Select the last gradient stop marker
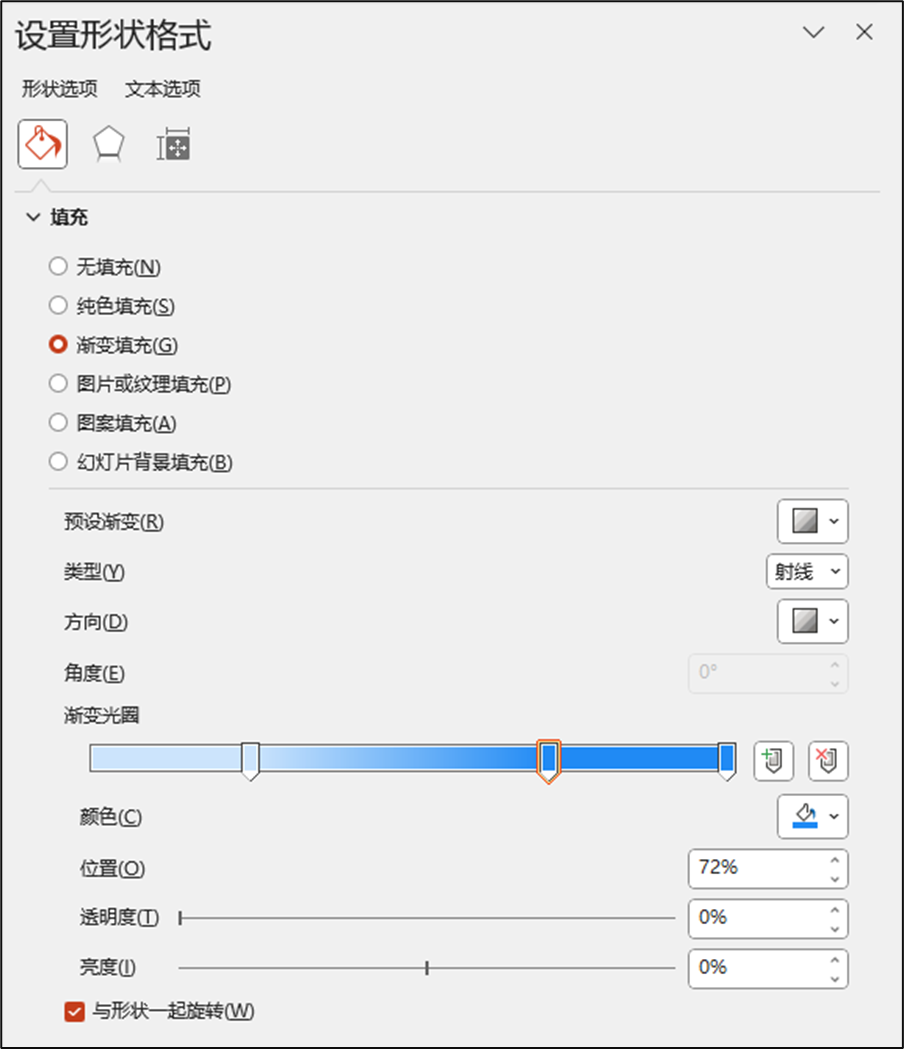Image resolution: width=904 pixels, height=1049 pixels. click(x=727, y=761)
